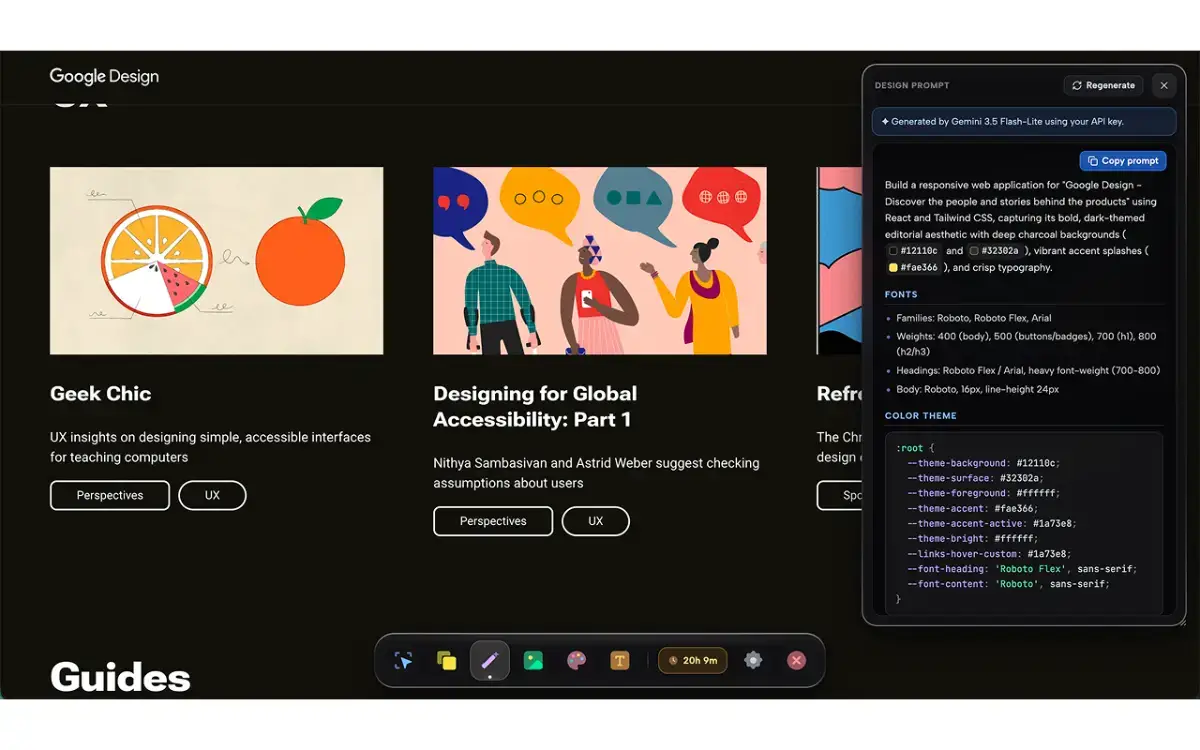Click the Headings: Roboto Flex / Arial line

[x=1028, y=370]
